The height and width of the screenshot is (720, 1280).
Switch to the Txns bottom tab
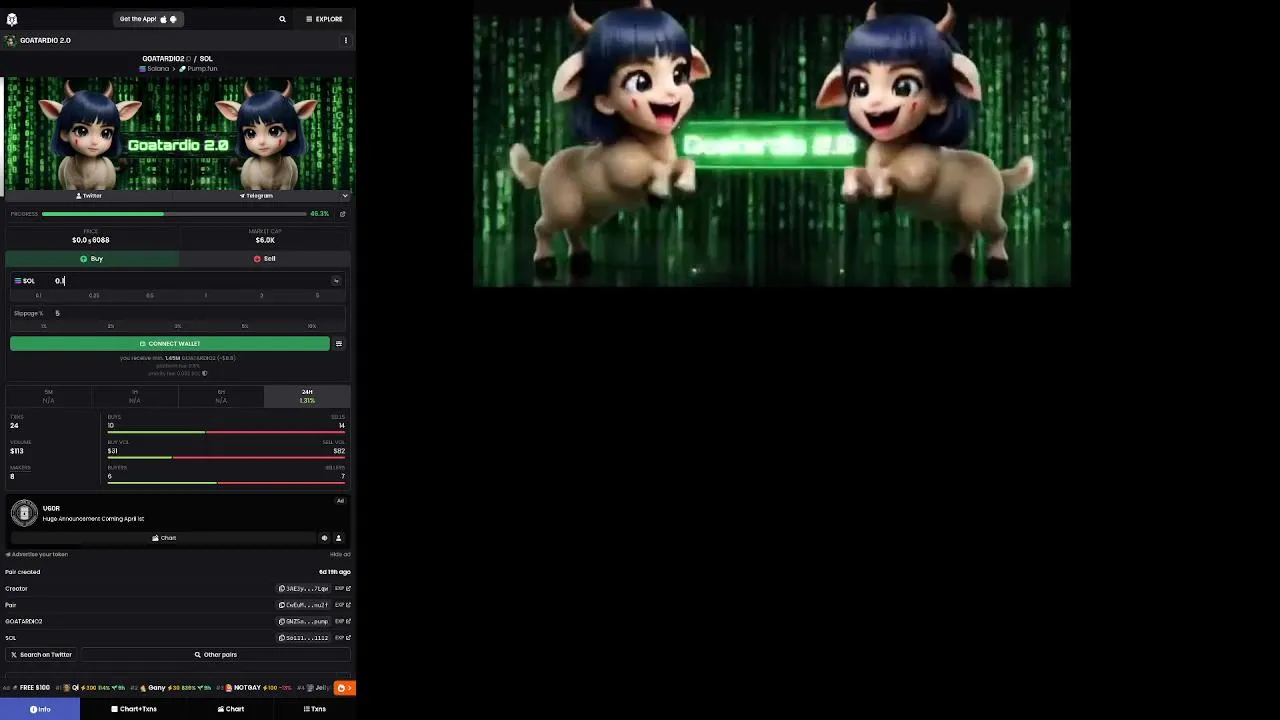tap(315, 709)
